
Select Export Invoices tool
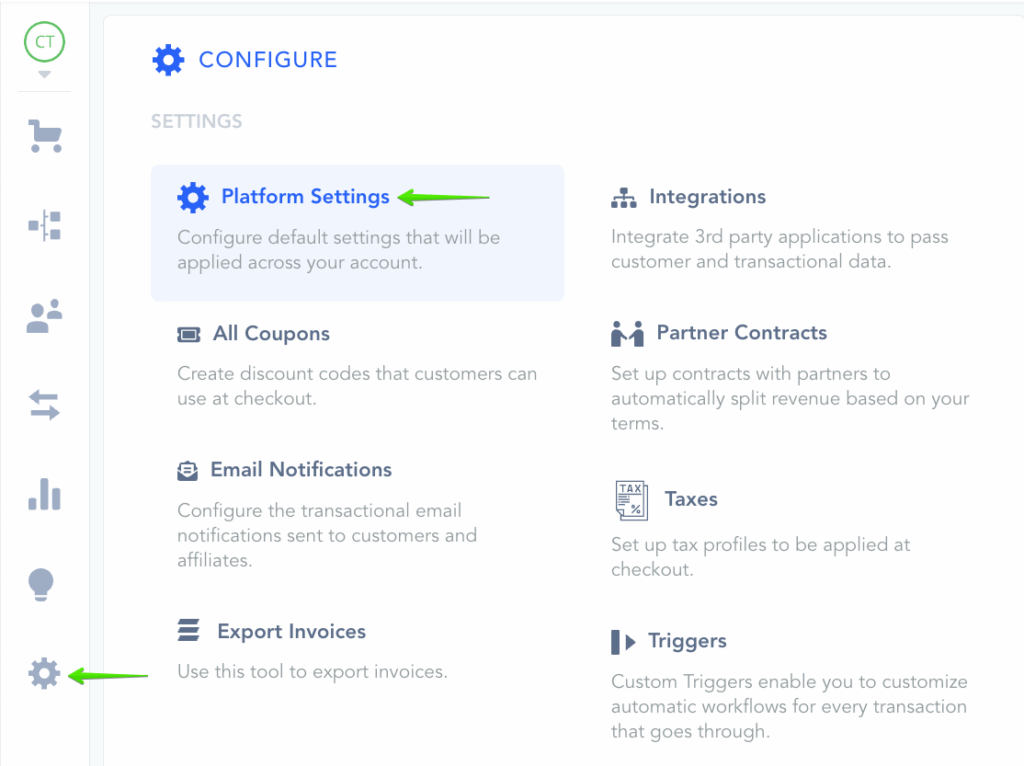[x=291, y=632]
